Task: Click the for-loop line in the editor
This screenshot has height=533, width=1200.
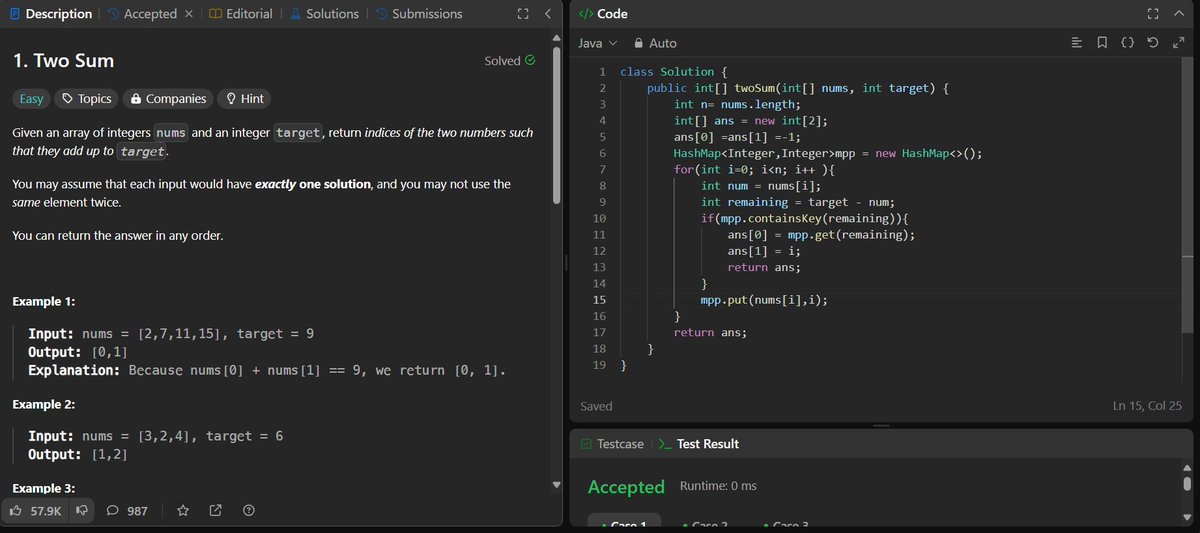Action: [755, 169]
